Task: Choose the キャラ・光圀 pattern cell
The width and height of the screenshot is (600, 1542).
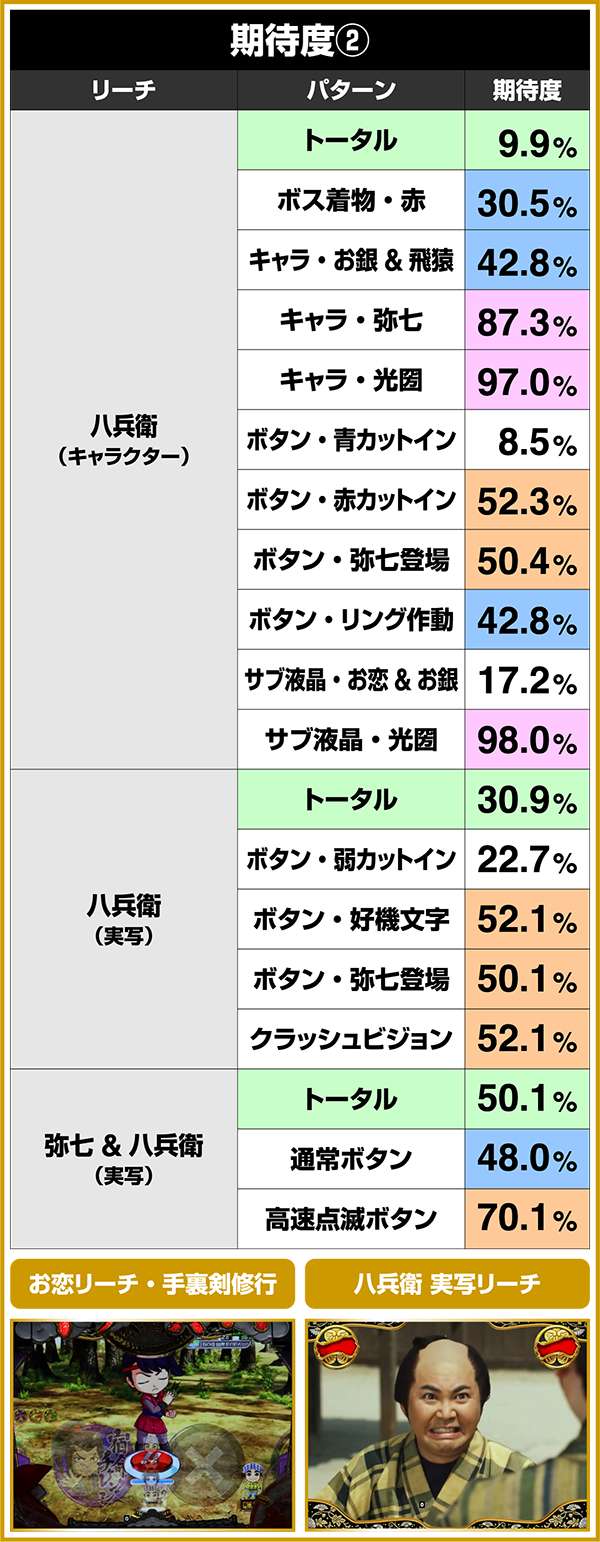Action: tap(351, 381)
